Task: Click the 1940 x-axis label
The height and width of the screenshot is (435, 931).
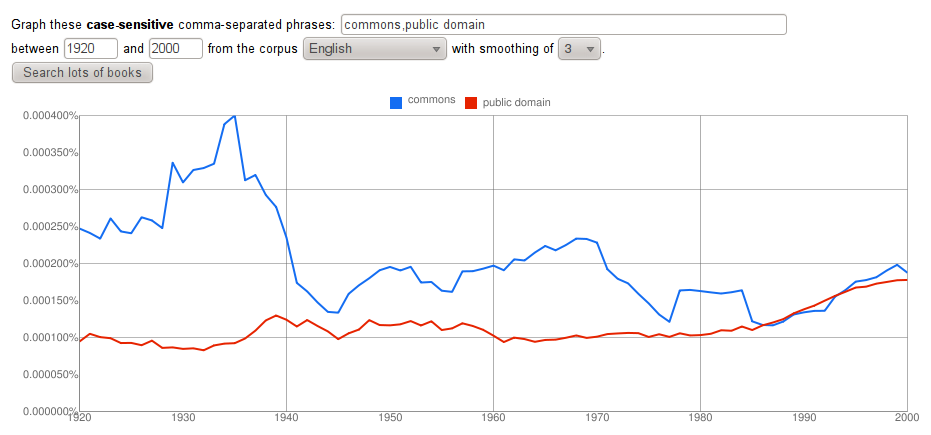Action: [286, 417]
